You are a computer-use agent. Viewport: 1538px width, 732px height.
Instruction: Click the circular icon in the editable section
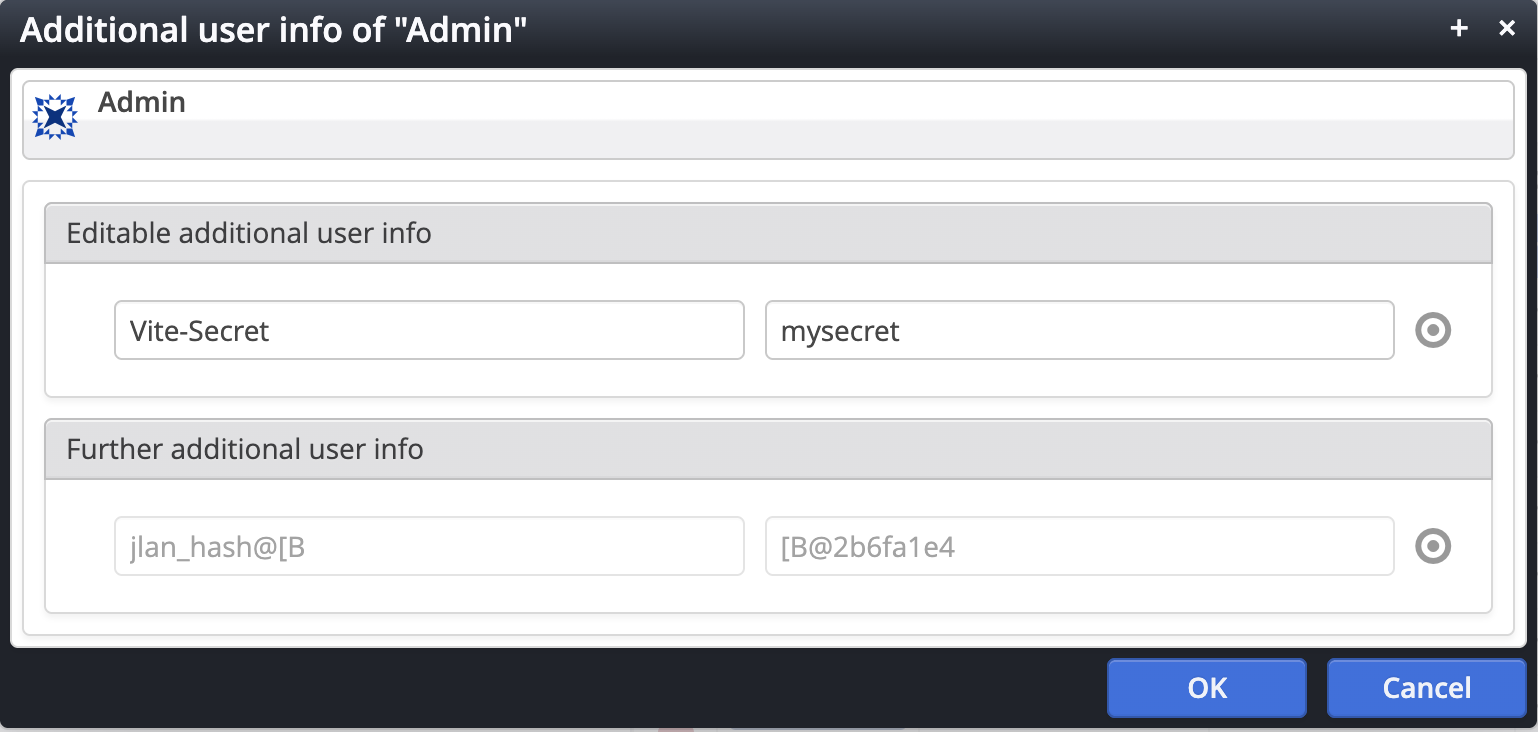point(1433,330)
